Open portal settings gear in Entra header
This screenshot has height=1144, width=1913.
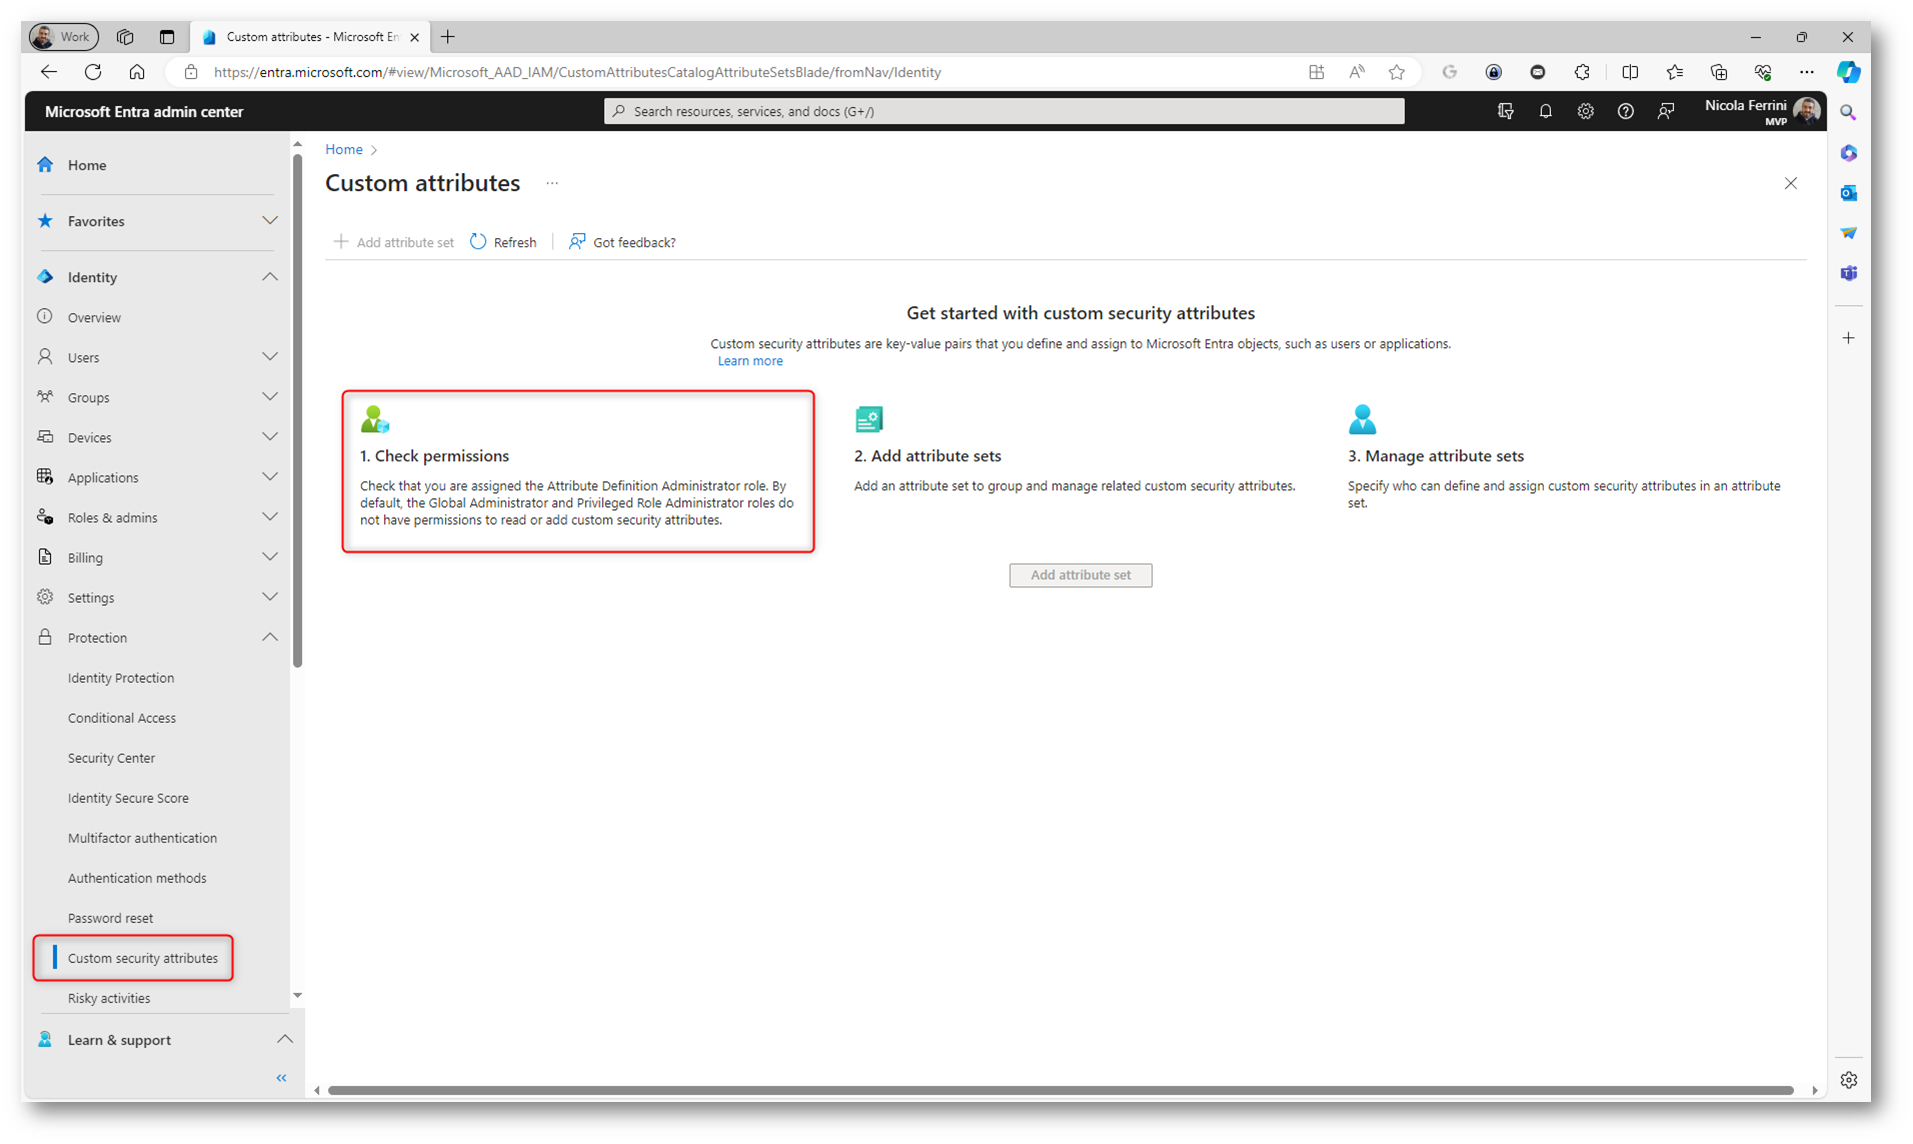click(1585, 111)
